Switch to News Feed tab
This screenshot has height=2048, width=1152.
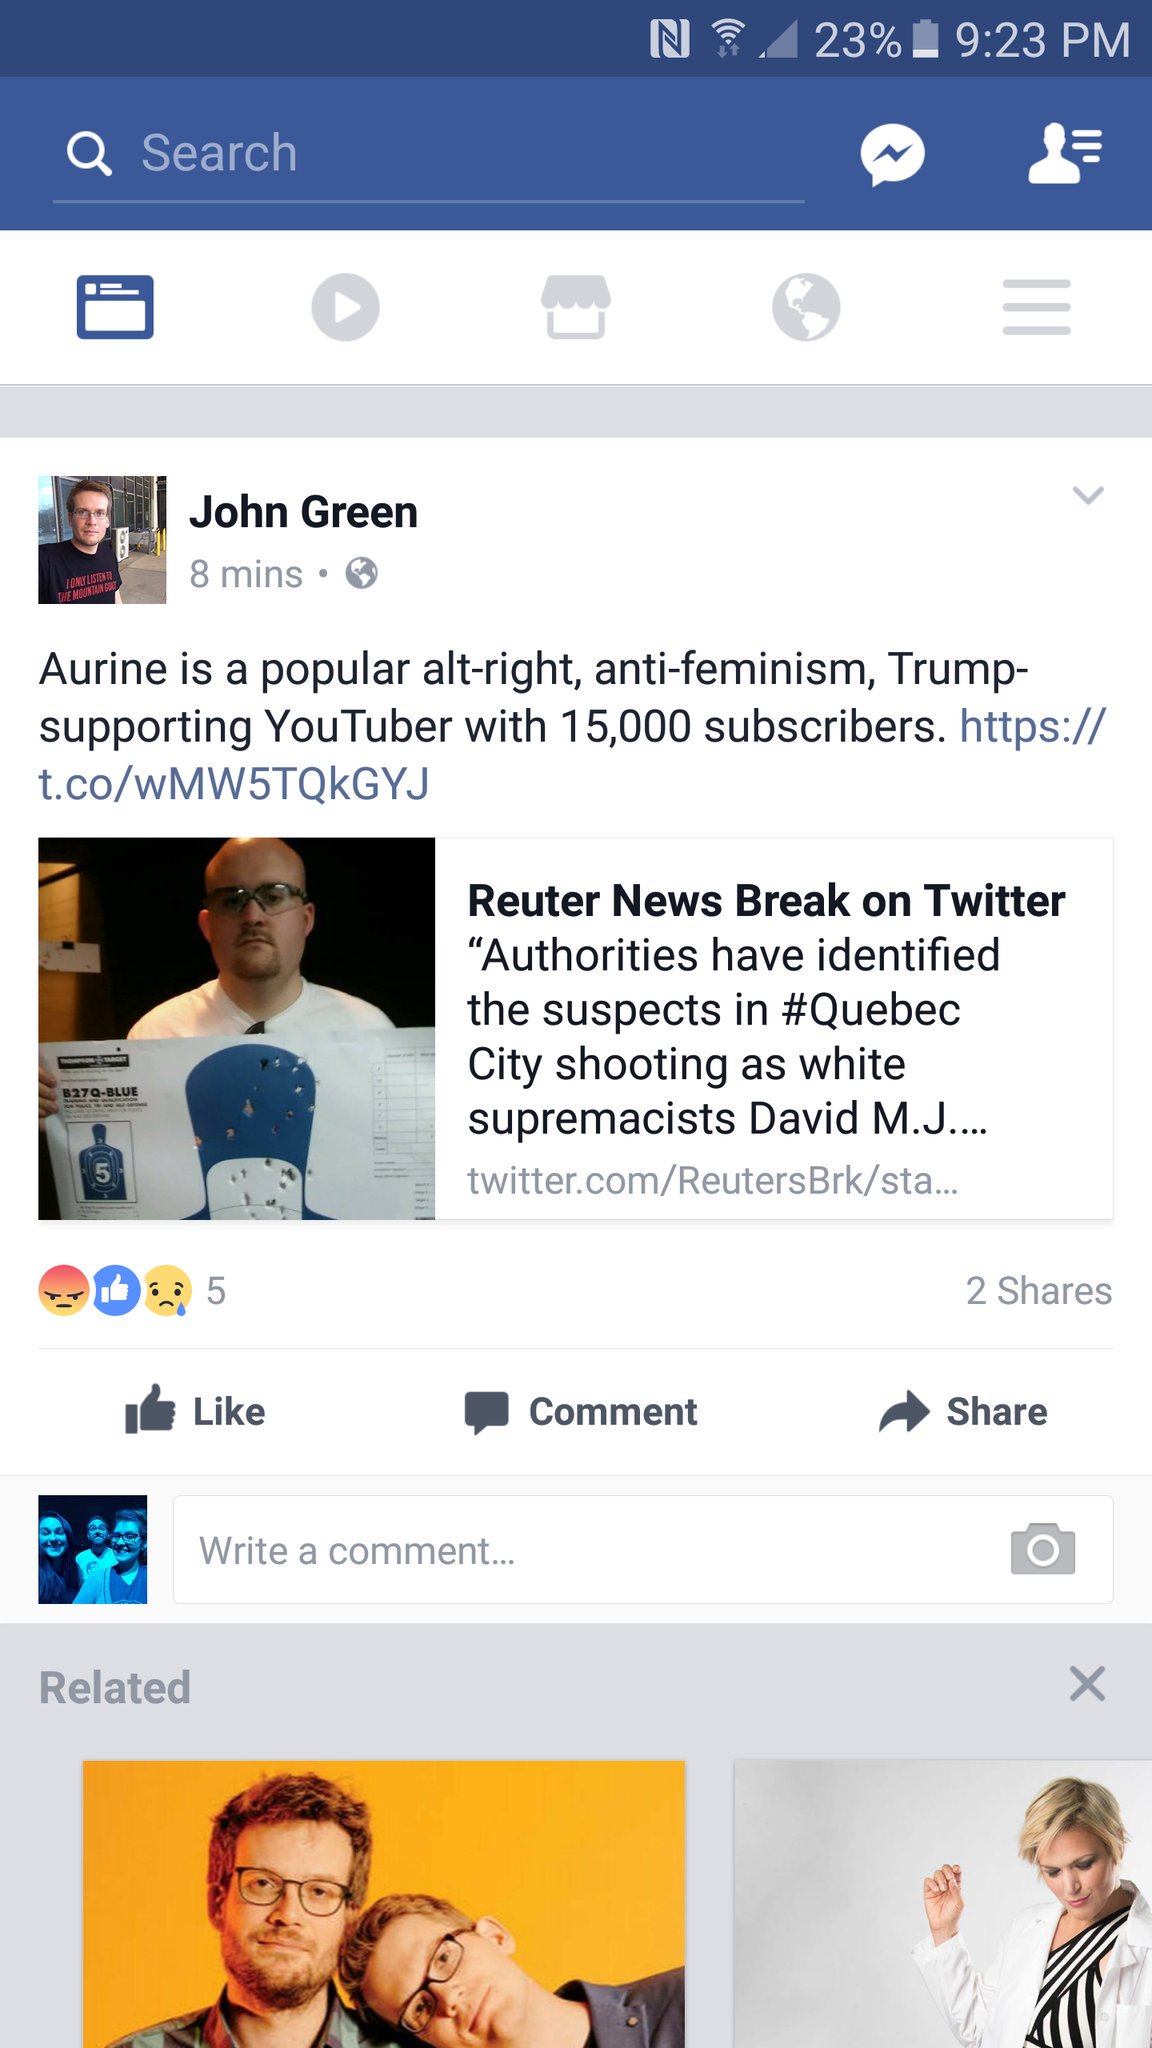pos(115,307)
